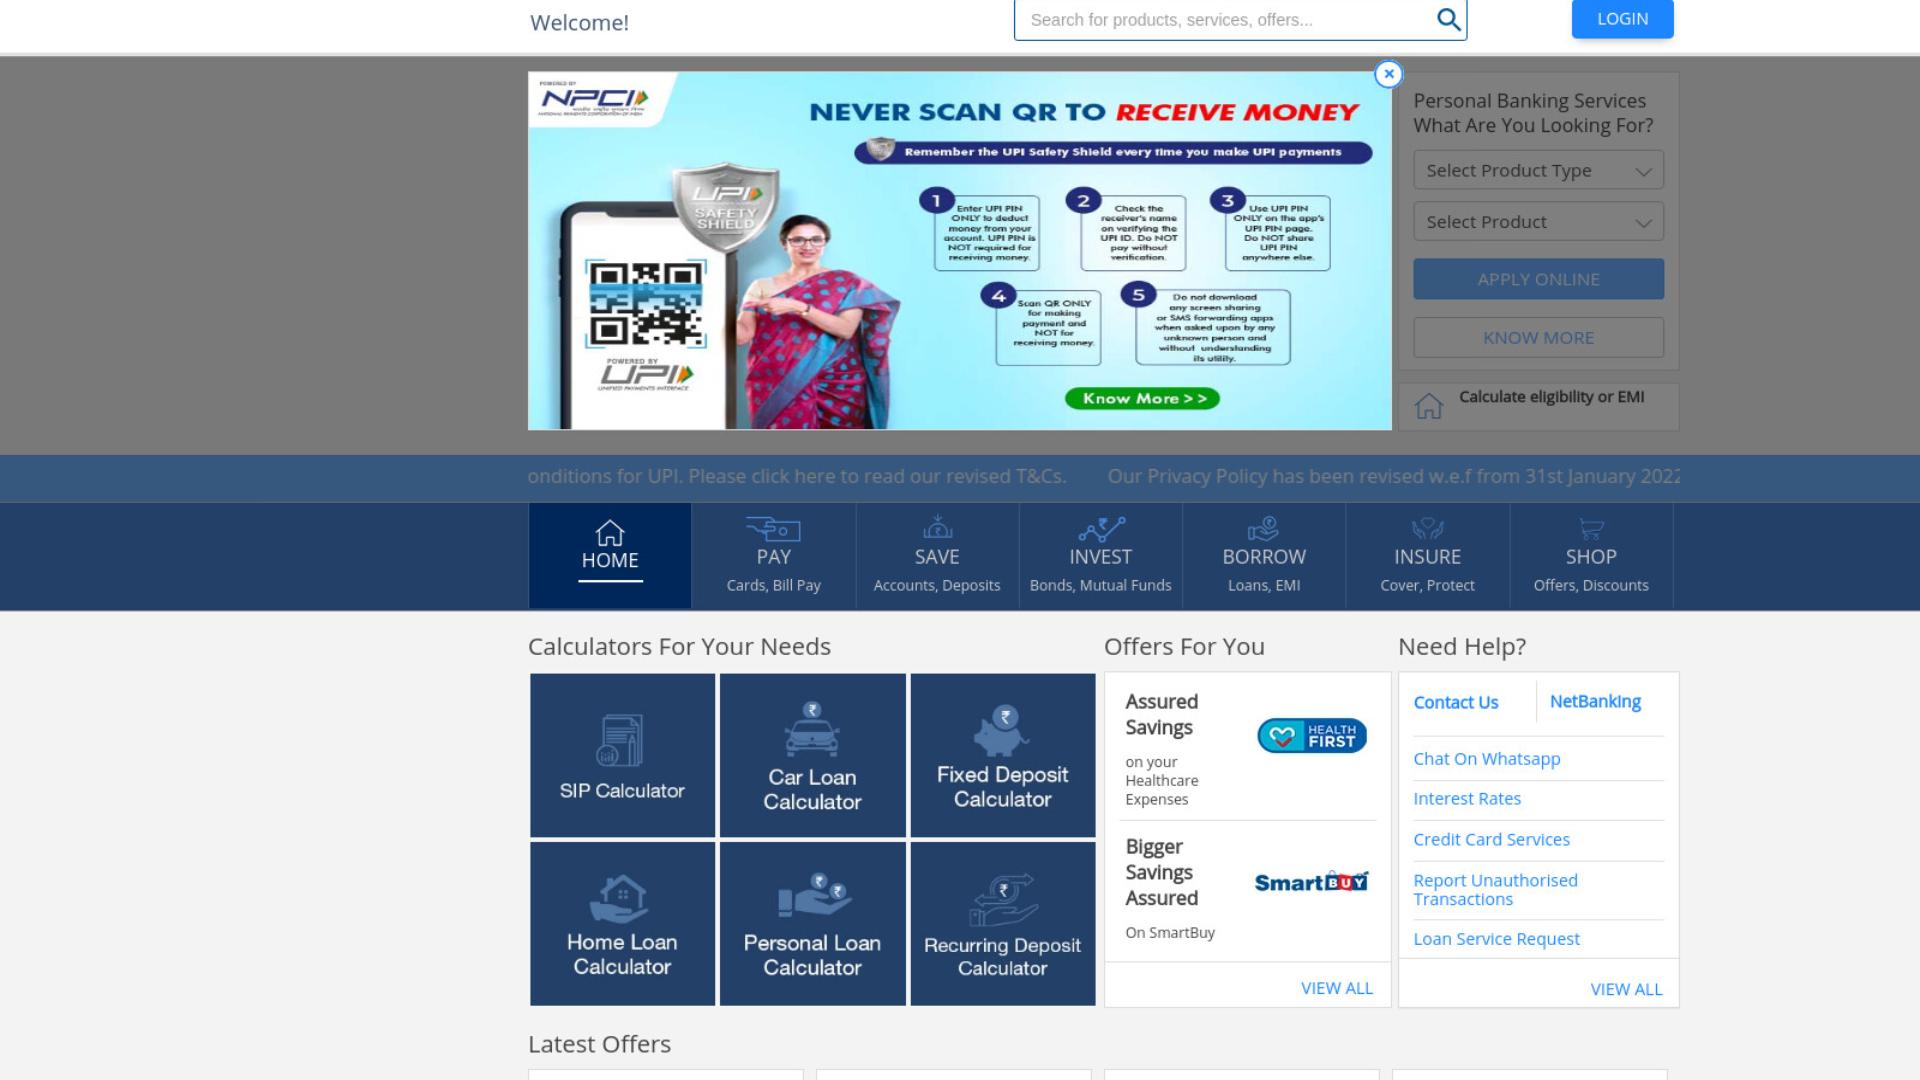This screenshot has height=1080, width=1920.
Task: Expand the Select Product dropdown
Action: 1538,221
